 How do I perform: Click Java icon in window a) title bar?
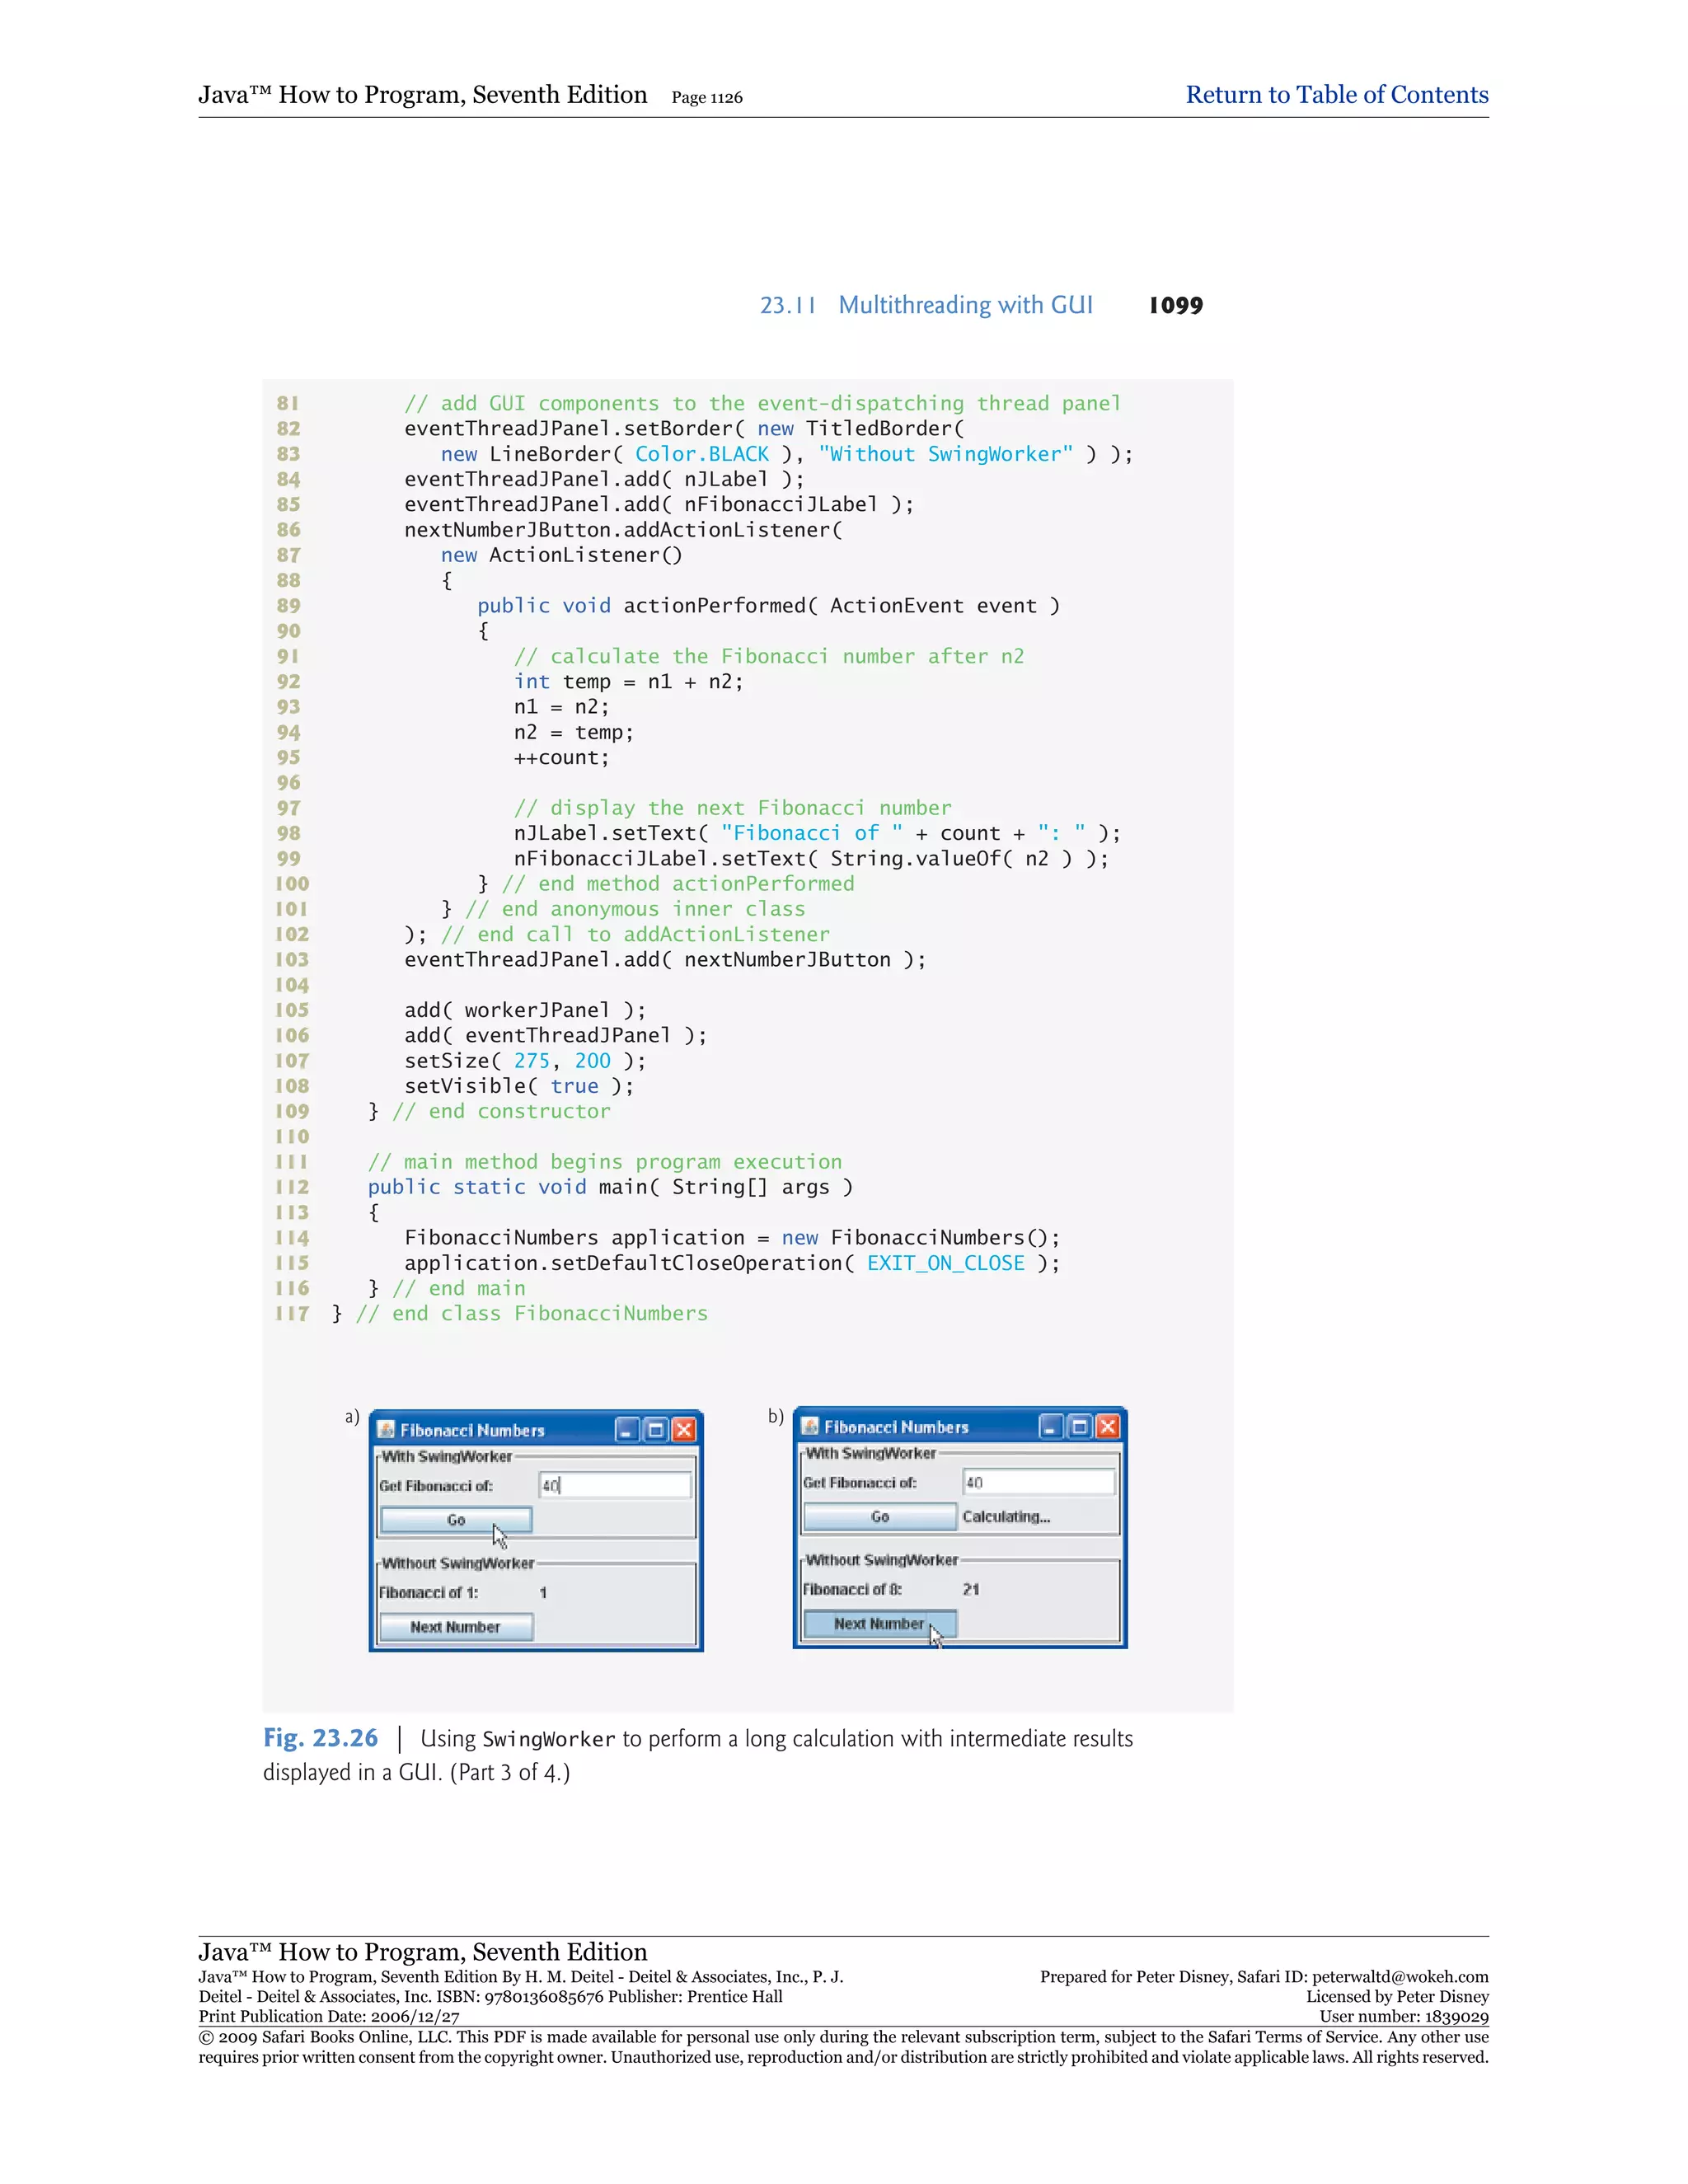click(x=386, y=1429)
